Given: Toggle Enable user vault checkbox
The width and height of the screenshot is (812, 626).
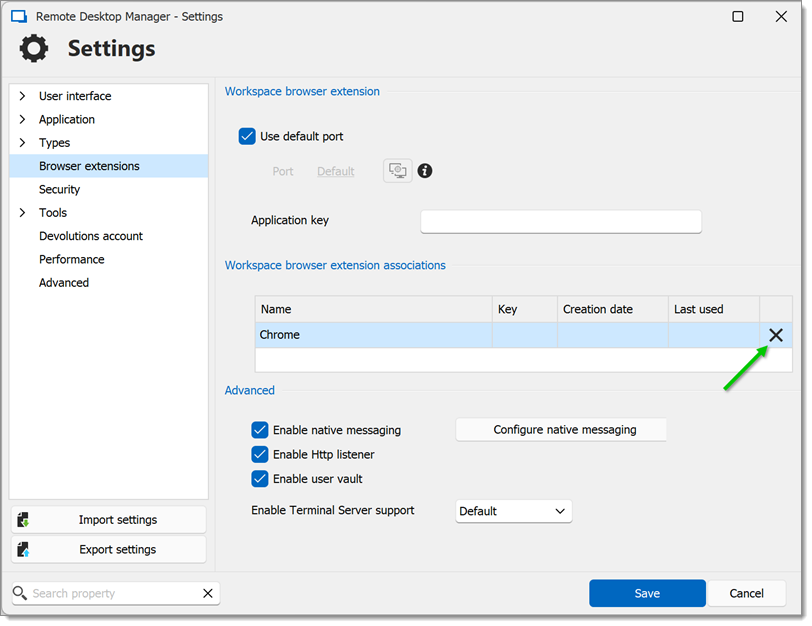Looking at the screenshot, I should click(260, 479).
